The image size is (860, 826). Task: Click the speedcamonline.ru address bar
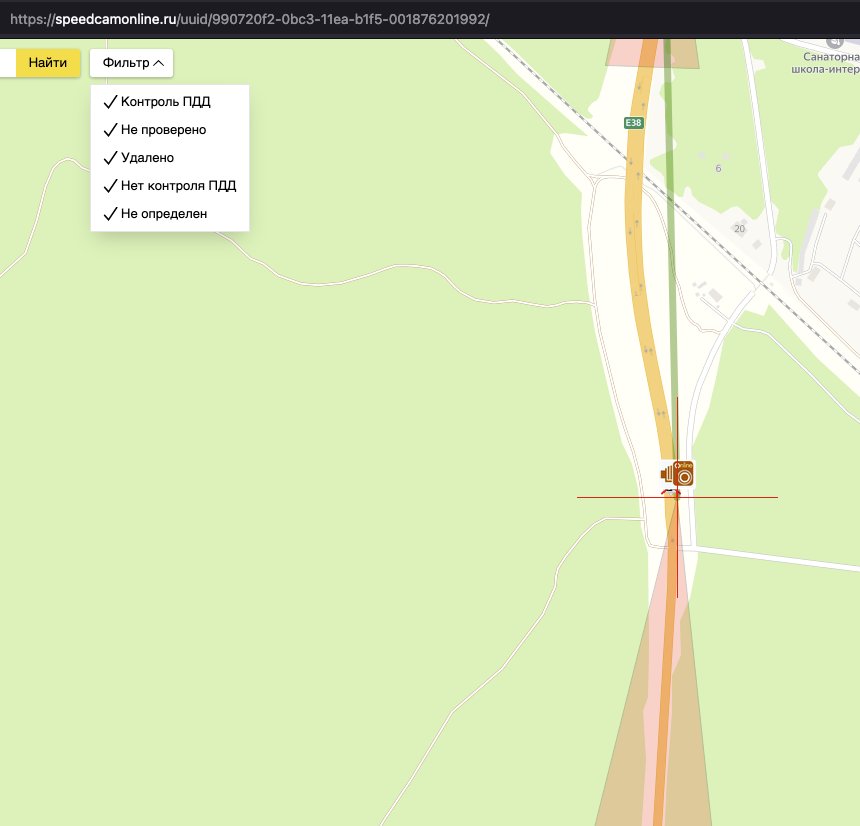pyautogui.click(x=250, y=19)
